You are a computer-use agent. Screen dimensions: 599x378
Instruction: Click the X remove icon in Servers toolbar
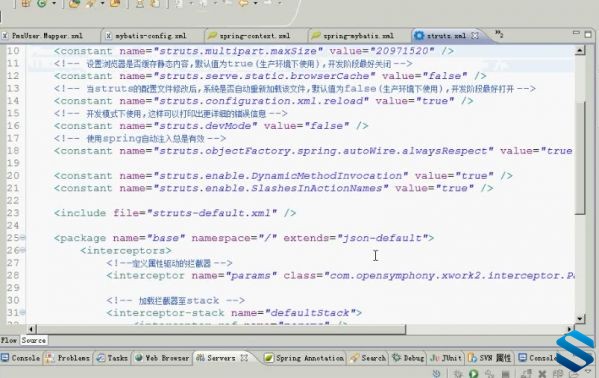pos(542,374)
